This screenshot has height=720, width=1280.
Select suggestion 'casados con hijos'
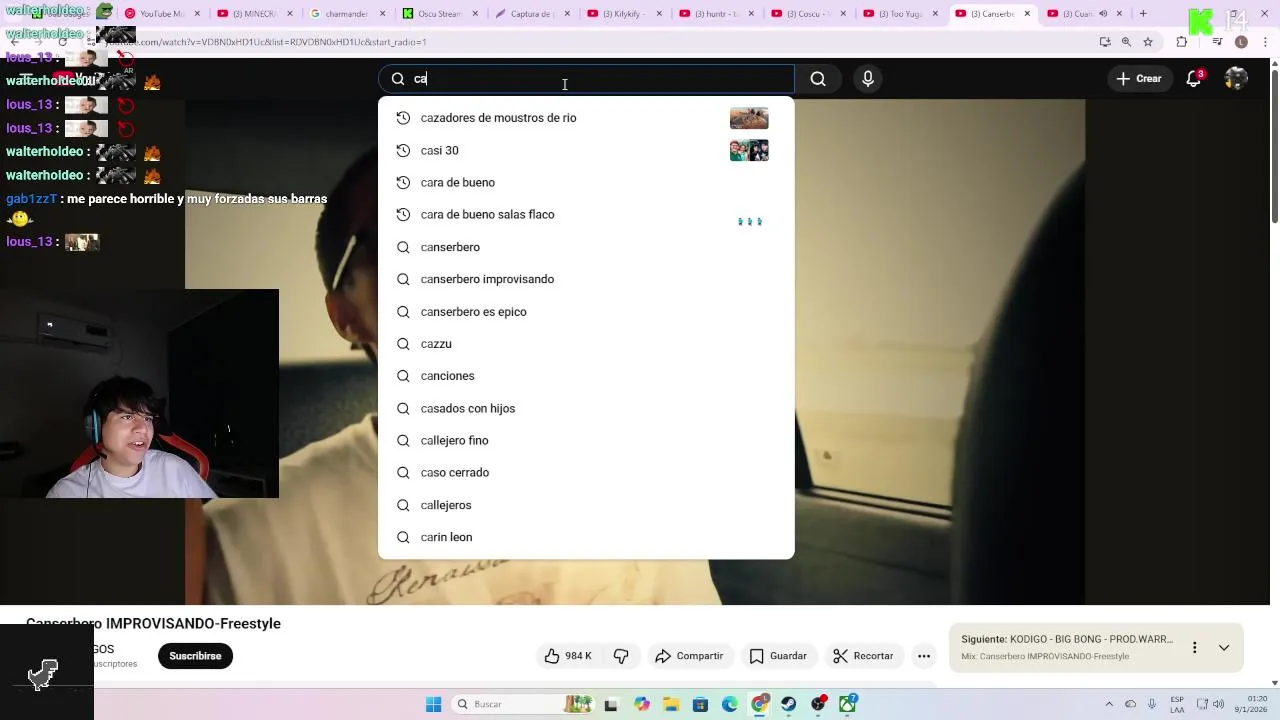pyautogui.click(x=586, y=408)
